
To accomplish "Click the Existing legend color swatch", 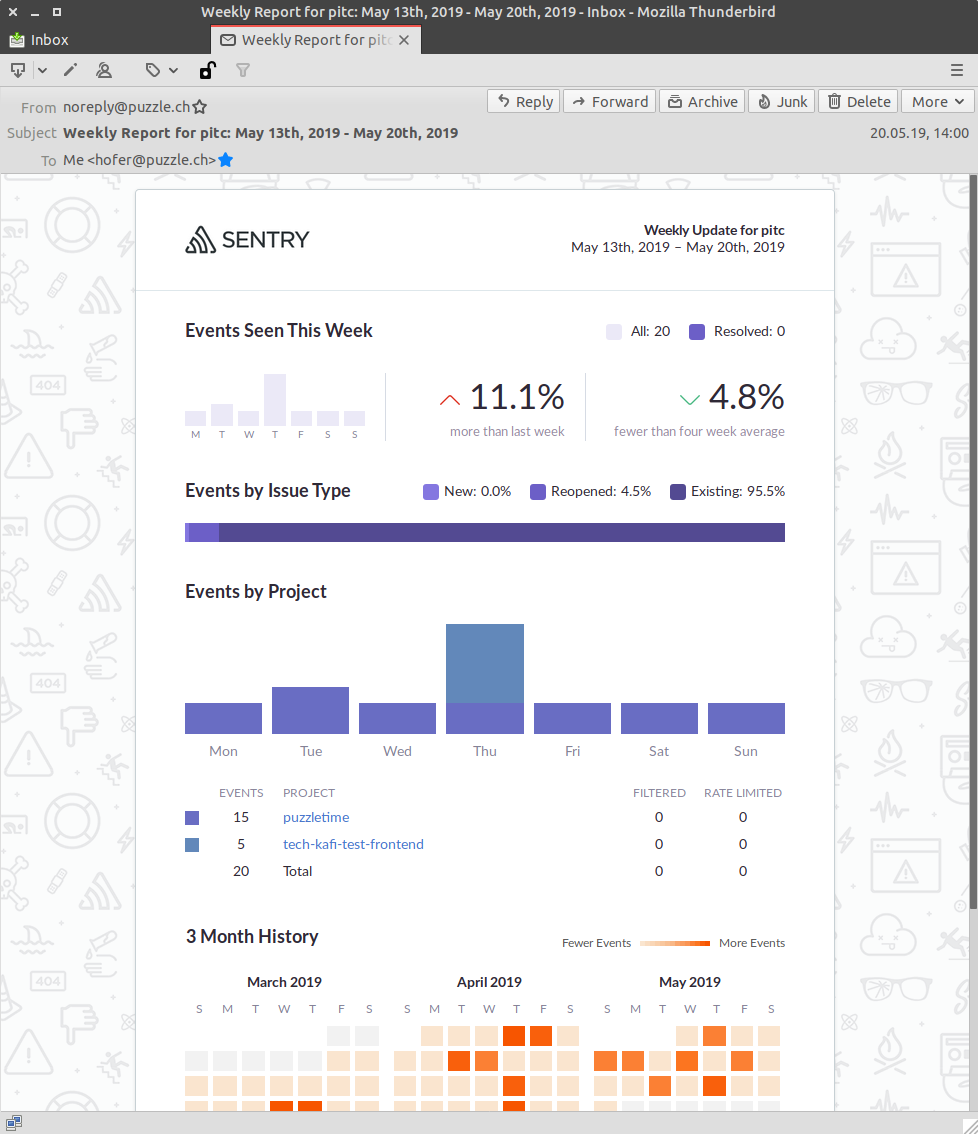I will (x=678, y=492).
